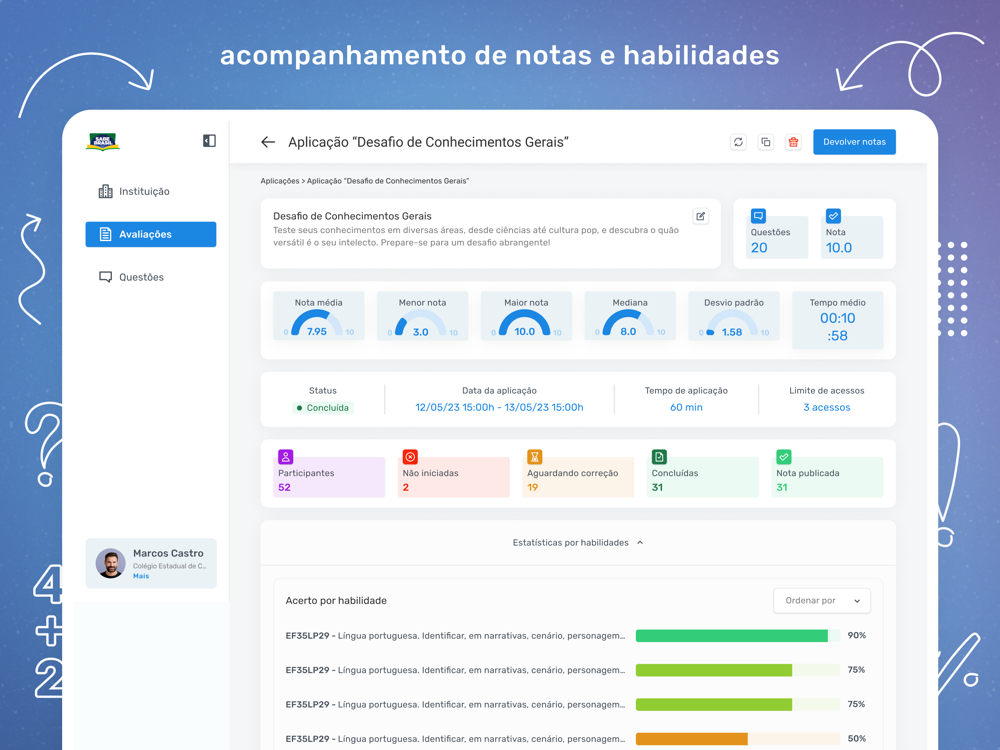Click the Questões chat icon in summary card
1000x750 pixels.
tap(758, 216)
